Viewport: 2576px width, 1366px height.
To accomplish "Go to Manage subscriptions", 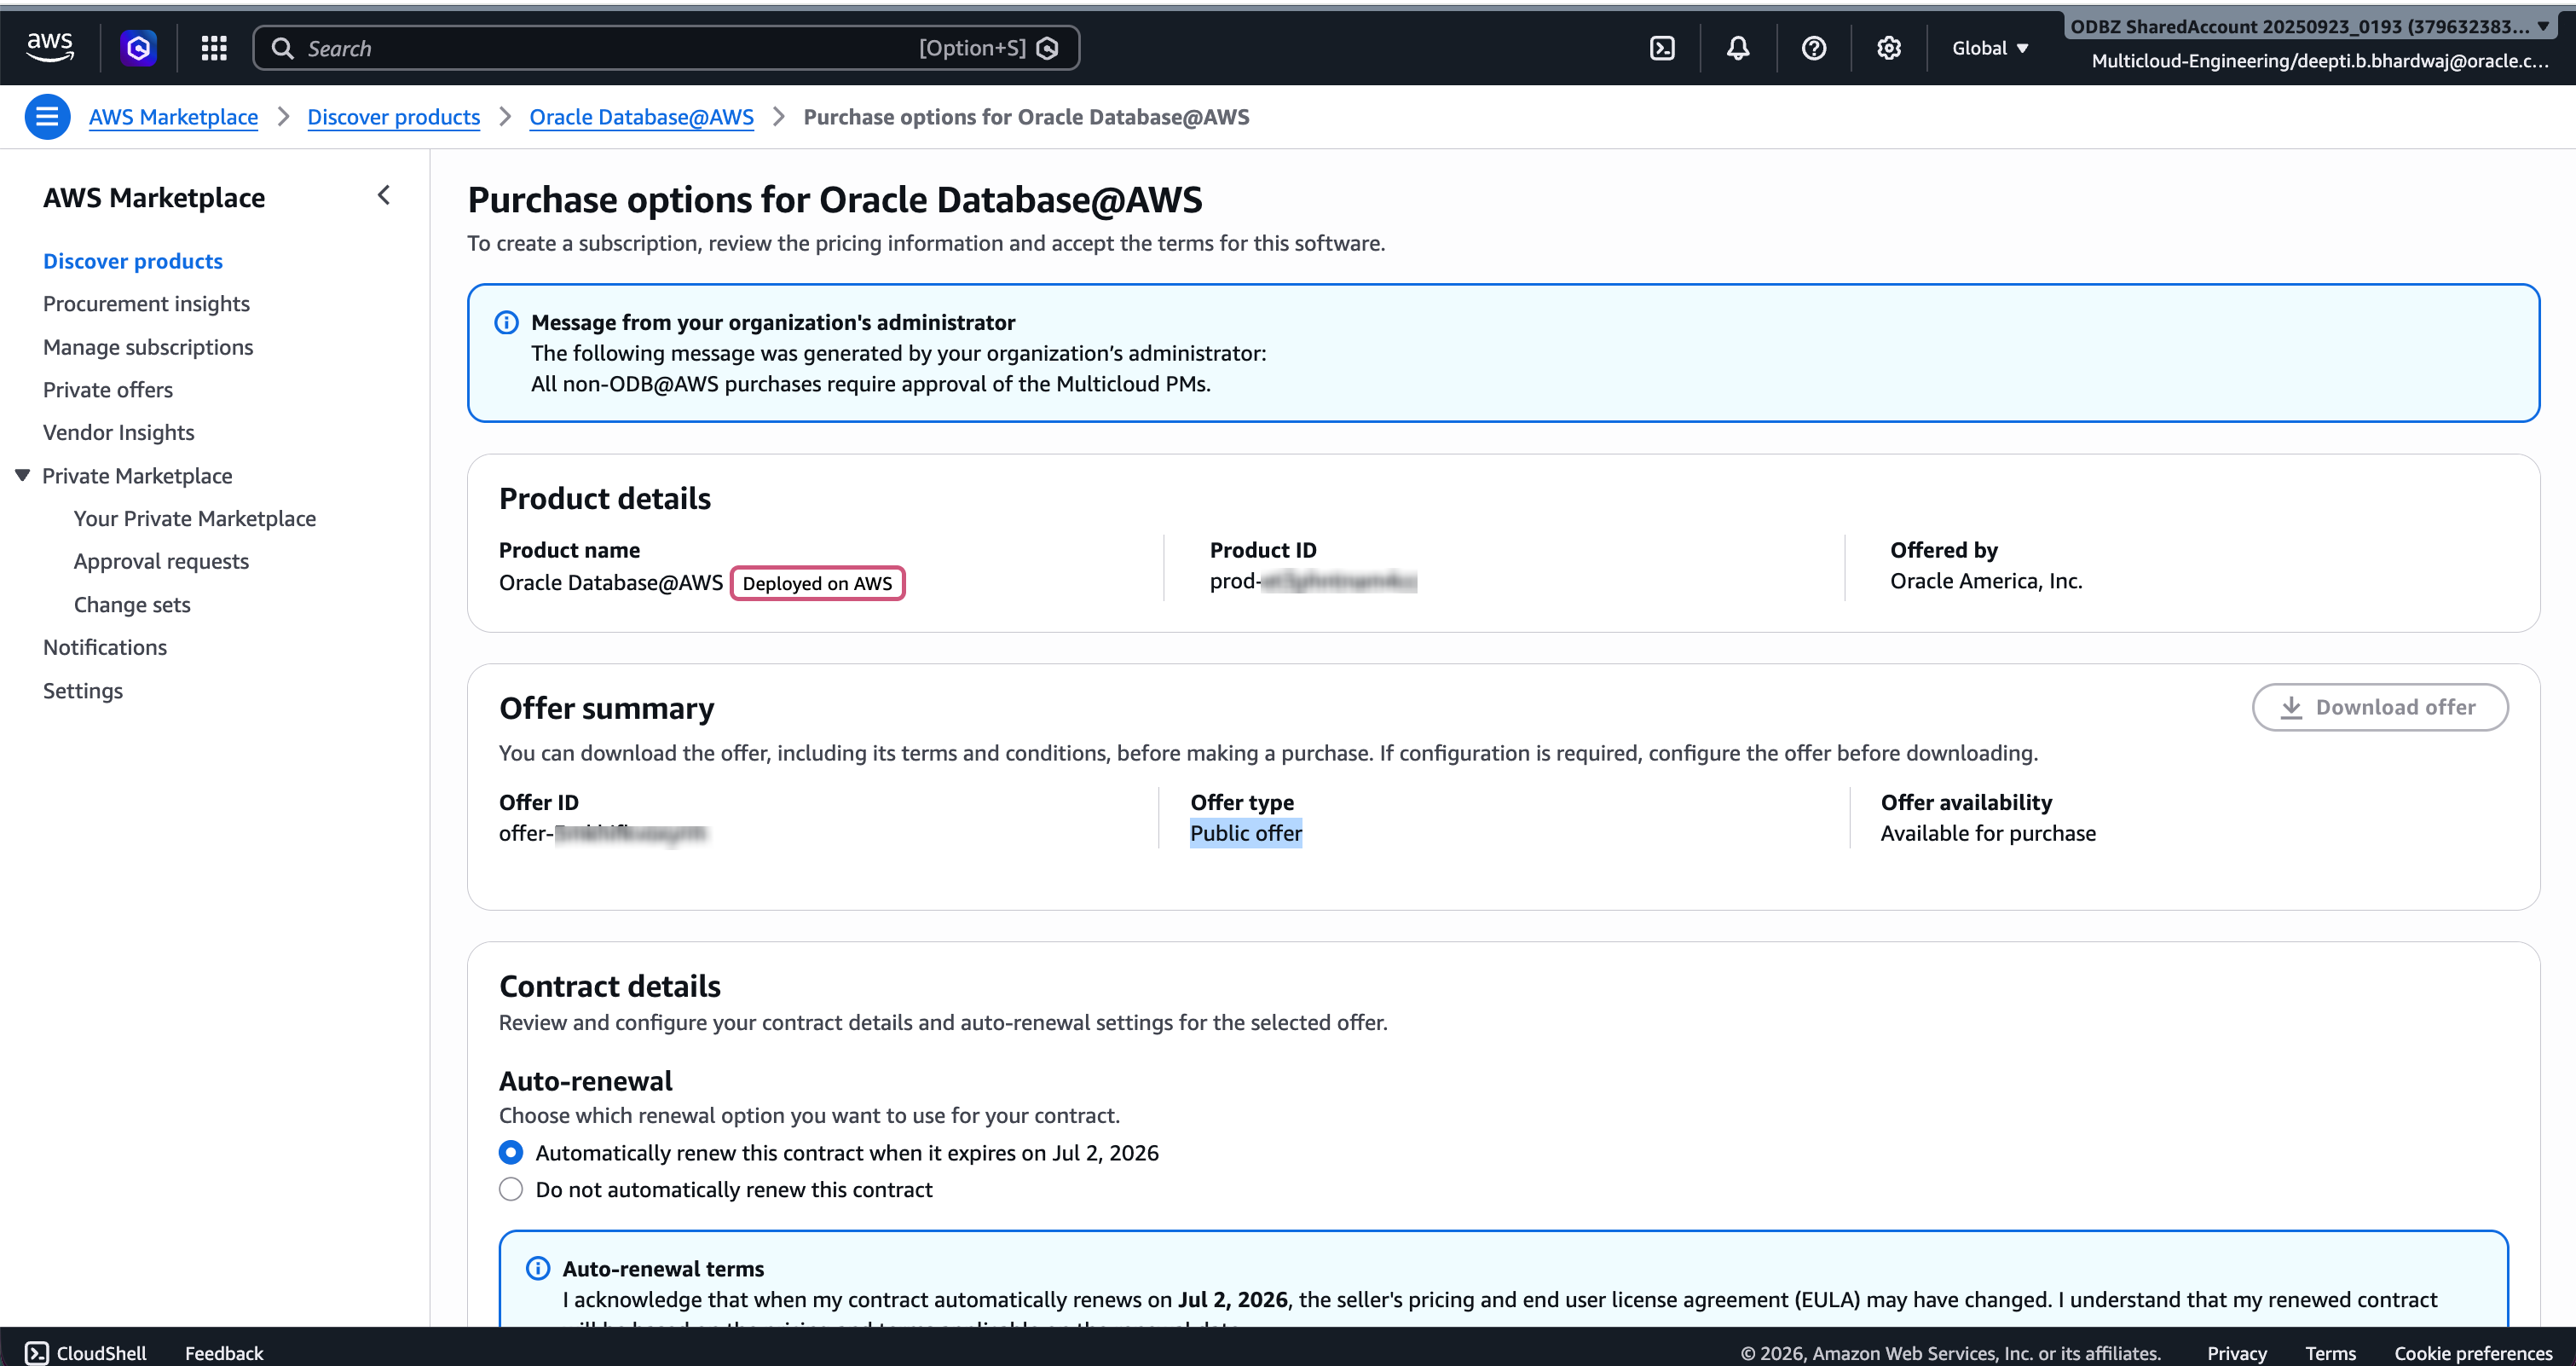I will [148, 347].
